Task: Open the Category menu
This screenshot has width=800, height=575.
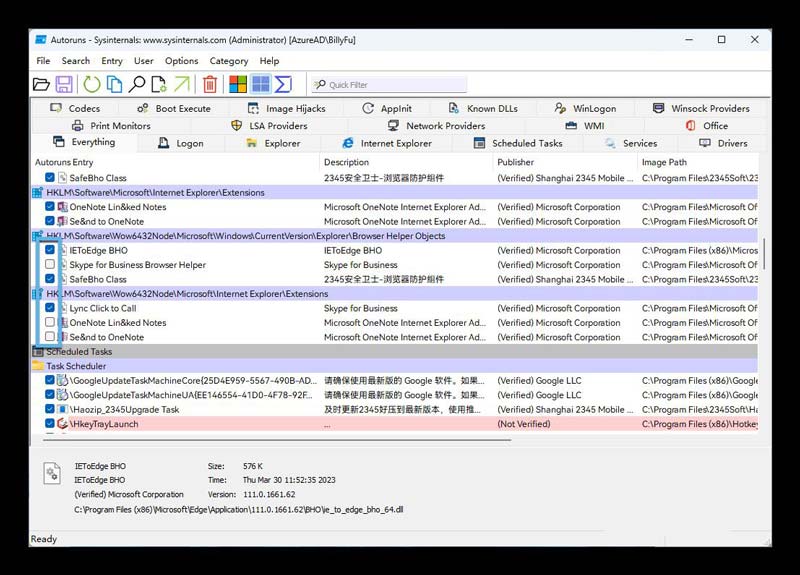Action: (229, 61)
